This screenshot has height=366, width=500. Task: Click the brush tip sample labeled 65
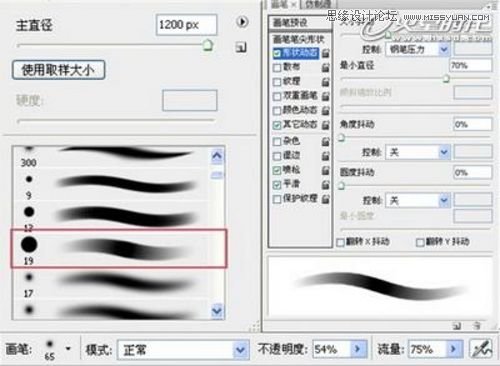(x=50, y=349)
